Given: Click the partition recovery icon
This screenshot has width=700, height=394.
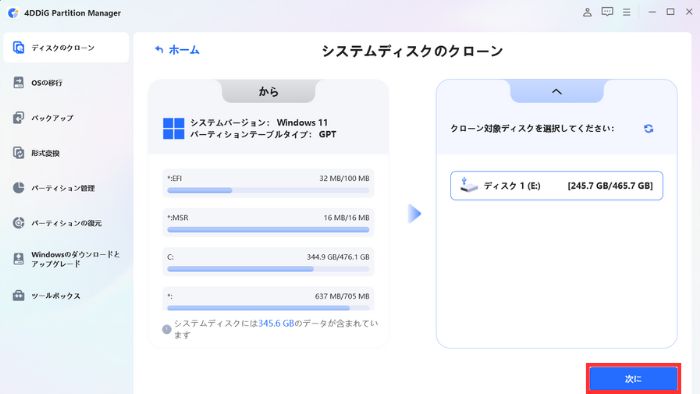Looking at the screenshot, I should (18, 223).
